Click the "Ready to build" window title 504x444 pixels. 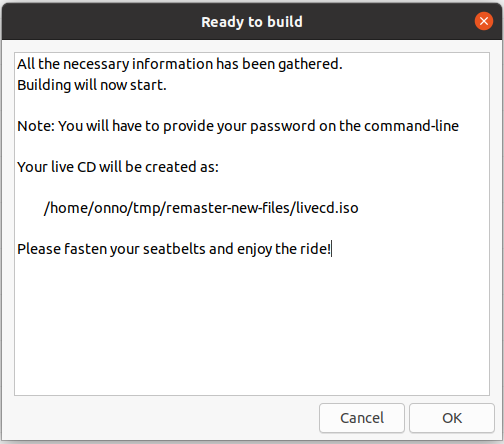(x=252, y=22)
